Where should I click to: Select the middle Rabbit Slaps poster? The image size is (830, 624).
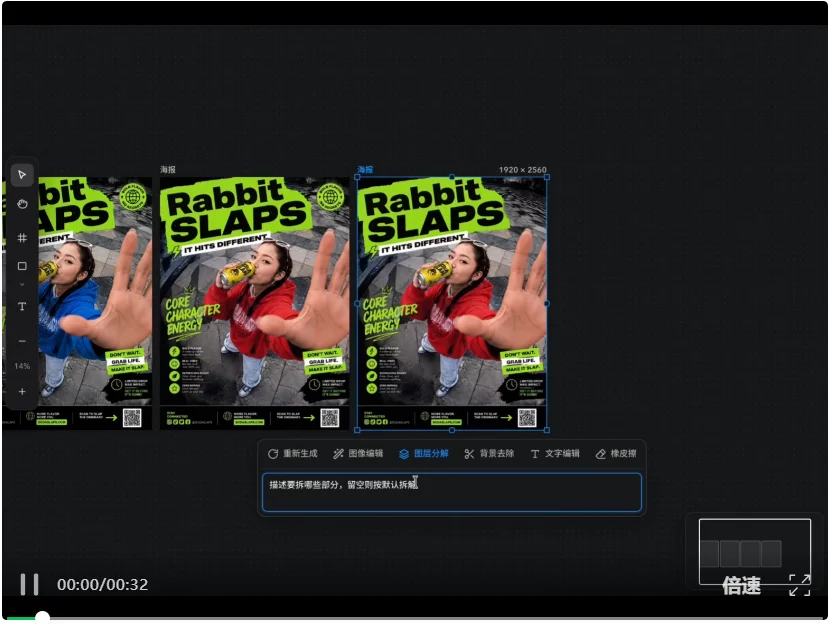coord(254,303)
